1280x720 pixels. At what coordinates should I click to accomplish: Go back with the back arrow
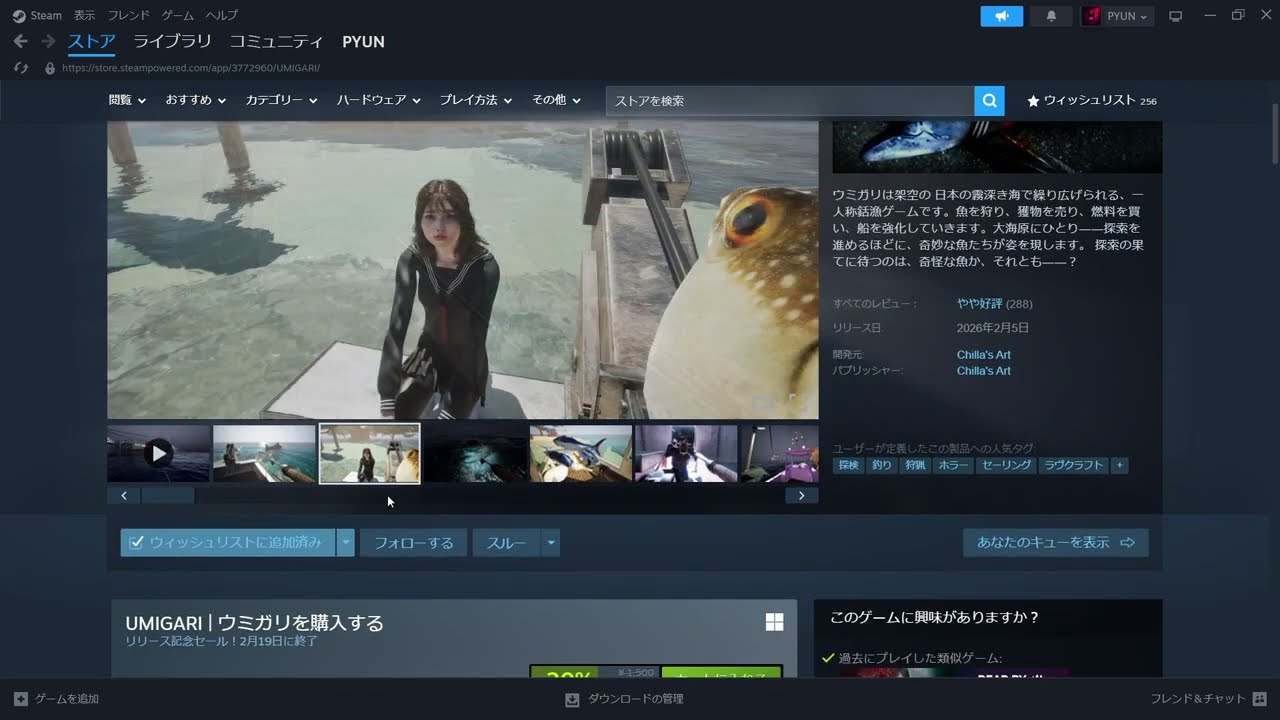point(21,42)
